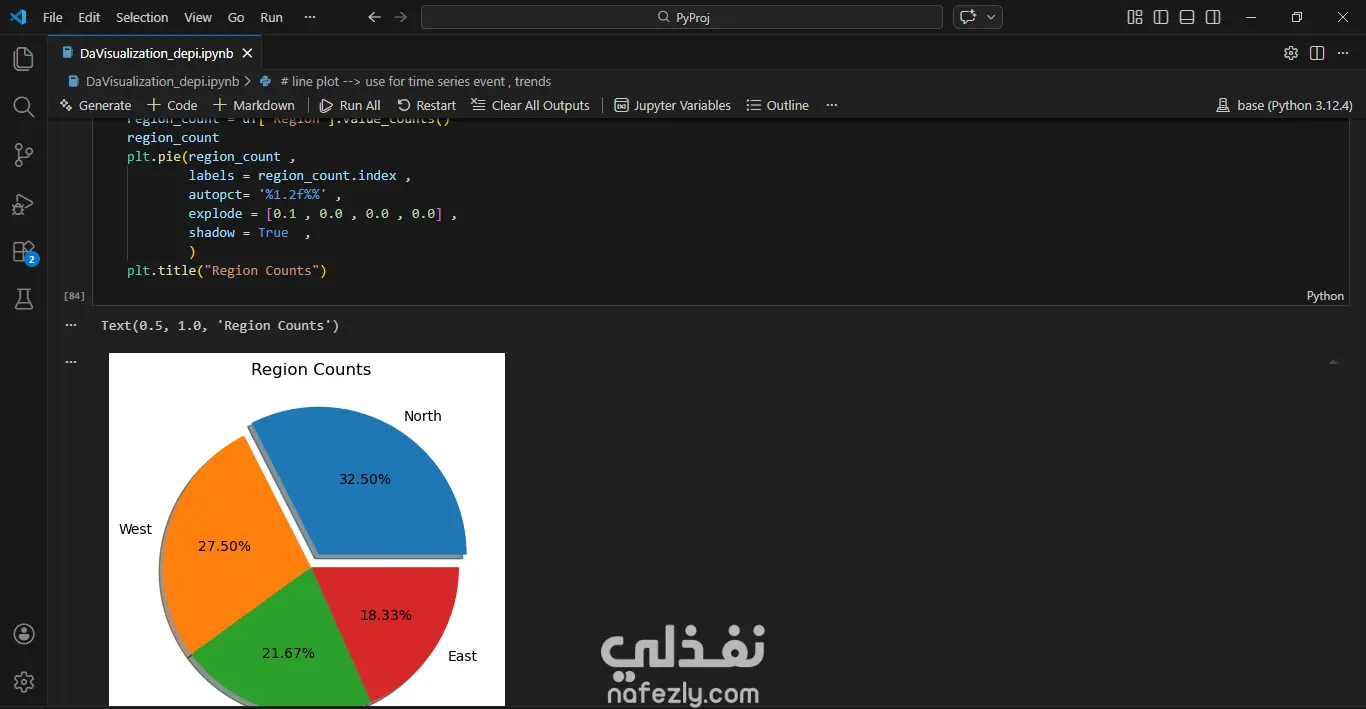Open the Customize Layout icon

pos(1135,17)
